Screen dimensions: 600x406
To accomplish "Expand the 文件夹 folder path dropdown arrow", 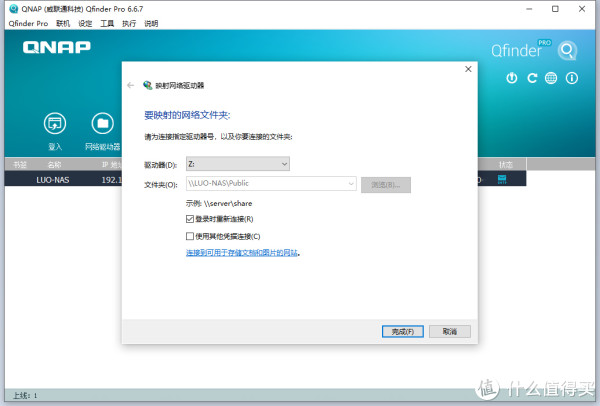I will (x=350, y=184).
